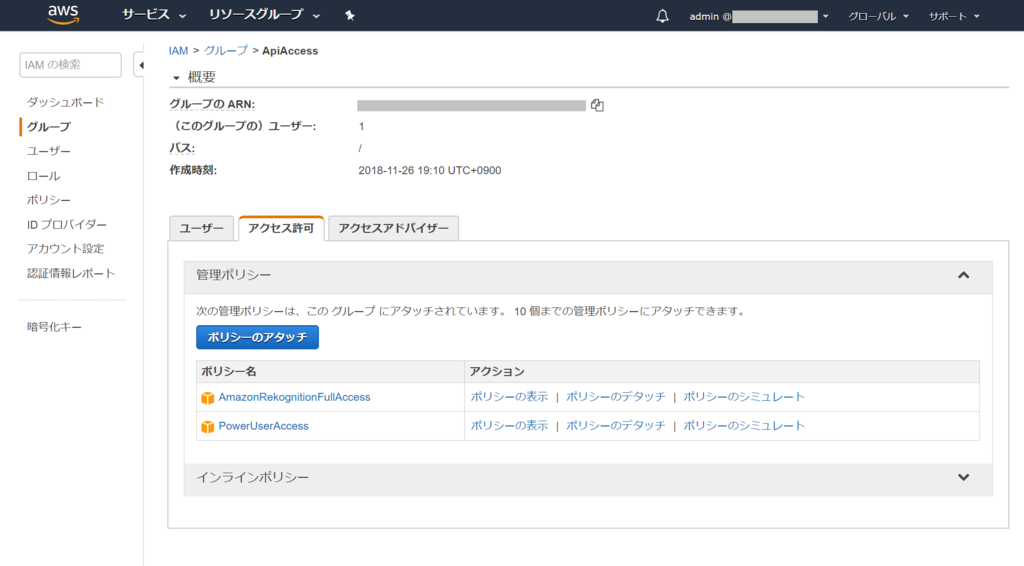Screen dimensions: 1024x566
Task: Click the PowerUserAccess policy cube icon
Action: (x=208, y=426)
